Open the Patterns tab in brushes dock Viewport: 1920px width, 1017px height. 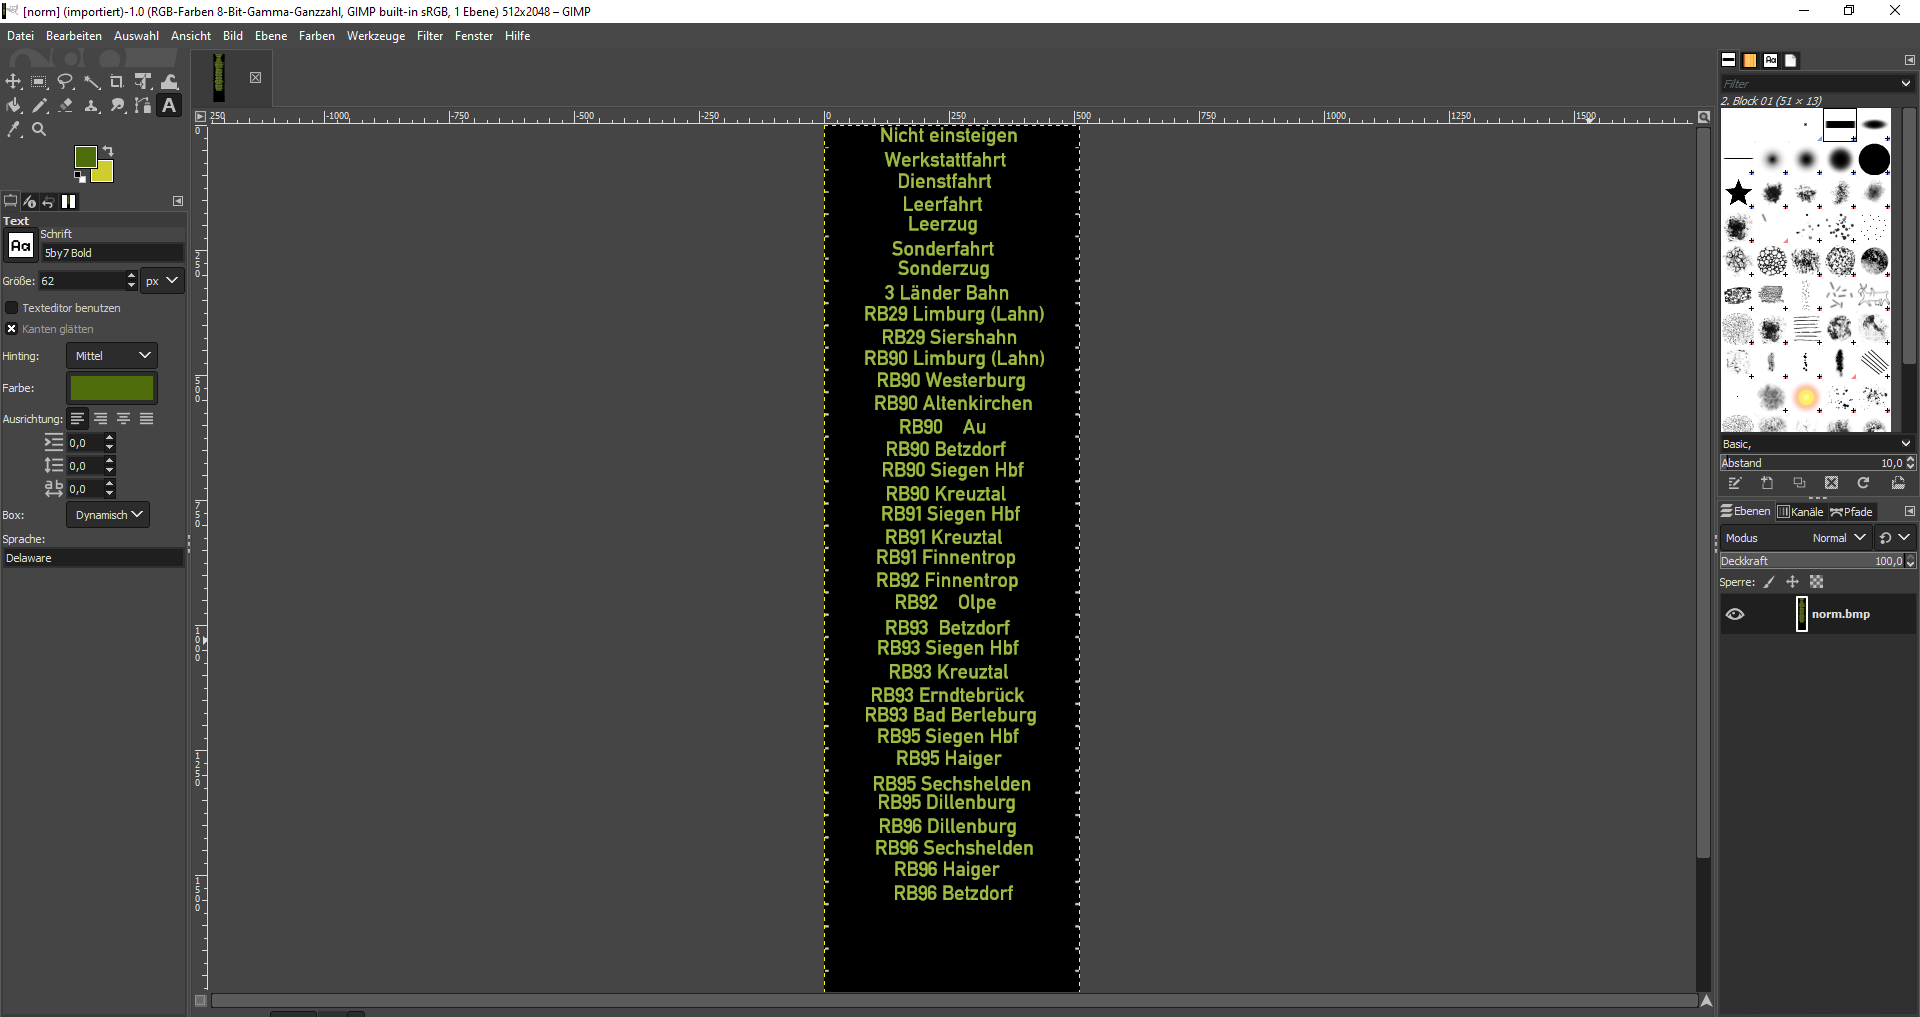pos(1750,60)
